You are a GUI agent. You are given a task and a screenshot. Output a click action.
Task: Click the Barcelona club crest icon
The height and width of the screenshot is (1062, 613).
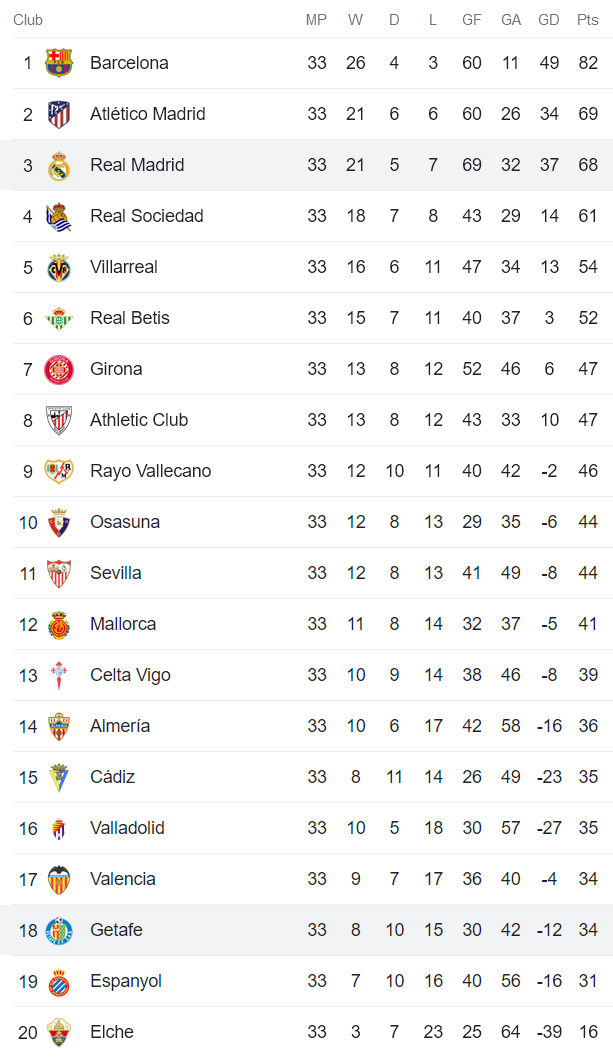pyautogui.click(x=59, y=63)
